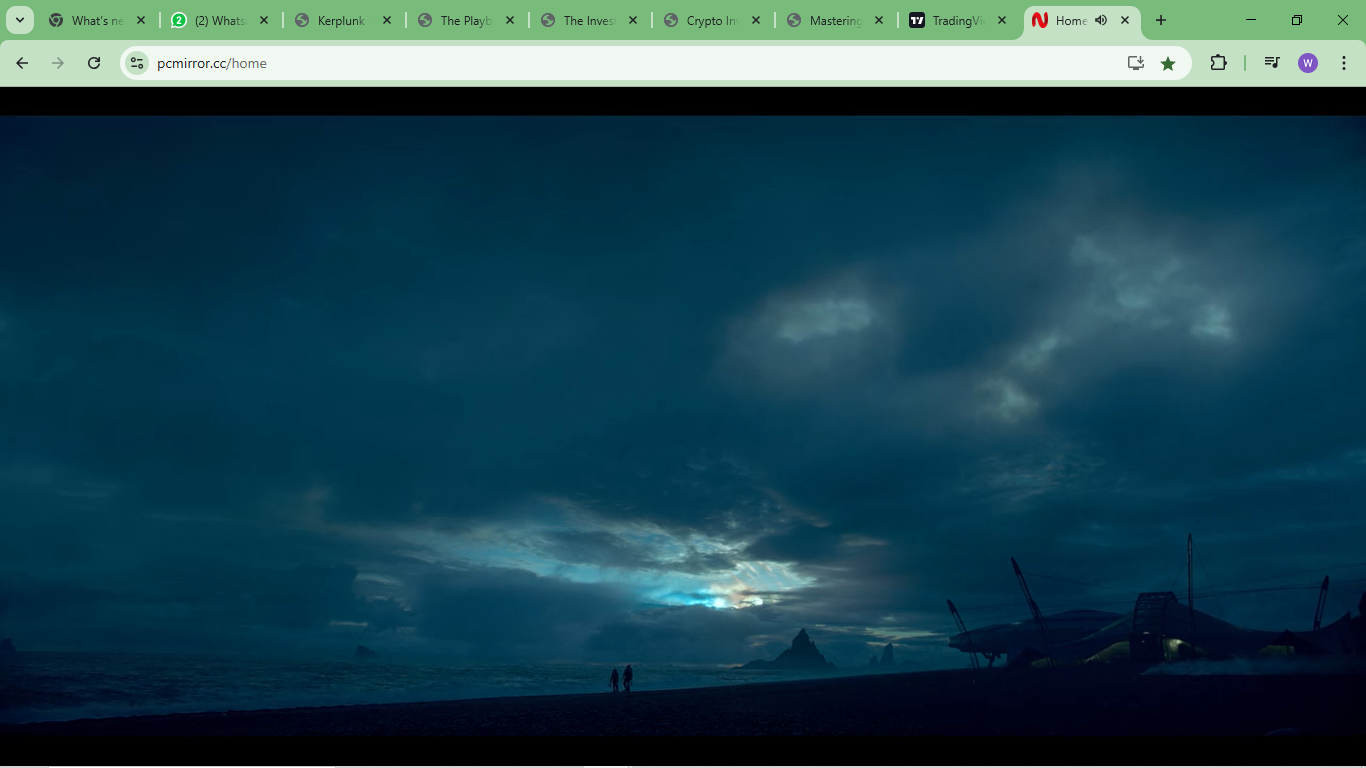Click the video to pause playback
The image size is (1366, 768).
point(683,426)
